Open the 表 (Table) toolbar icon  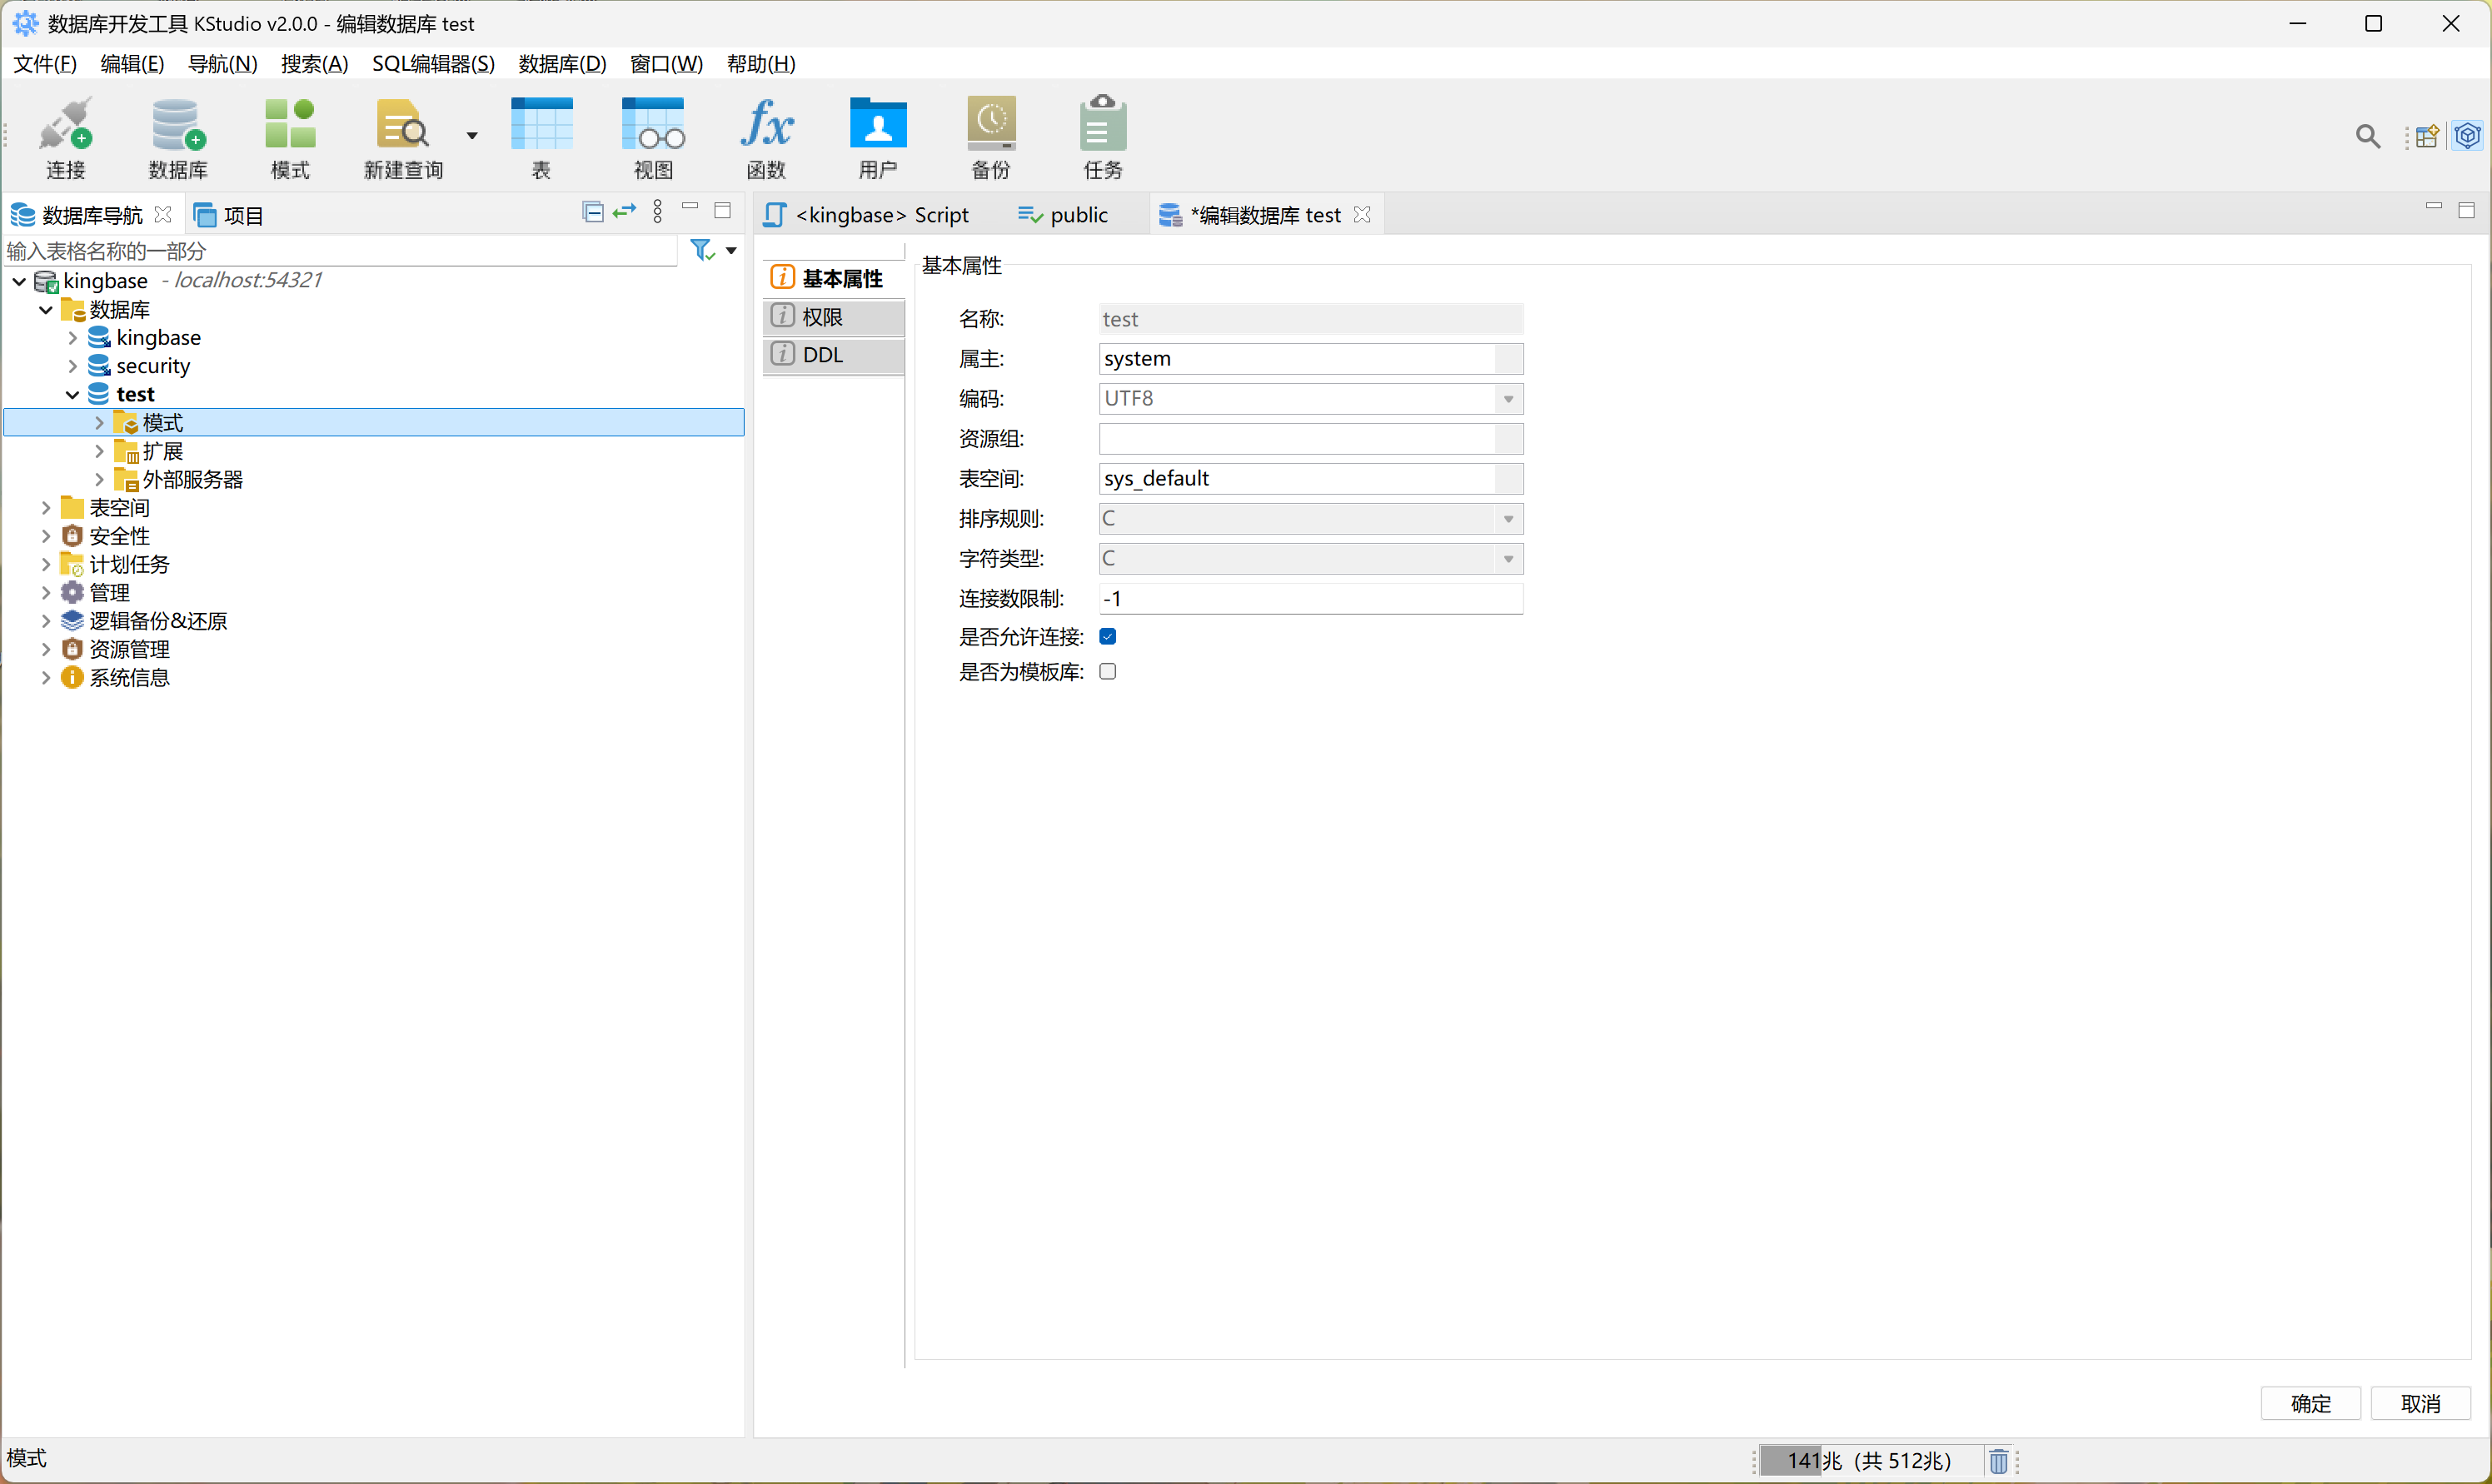click(x=541, y=138)
